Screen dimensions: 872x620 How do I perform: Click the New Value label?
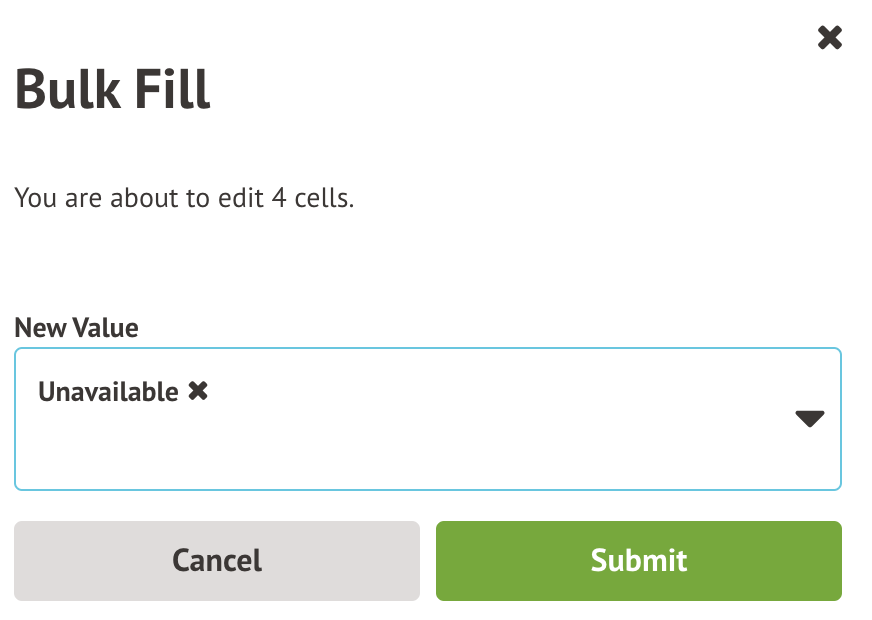click(x=76, y=327)
